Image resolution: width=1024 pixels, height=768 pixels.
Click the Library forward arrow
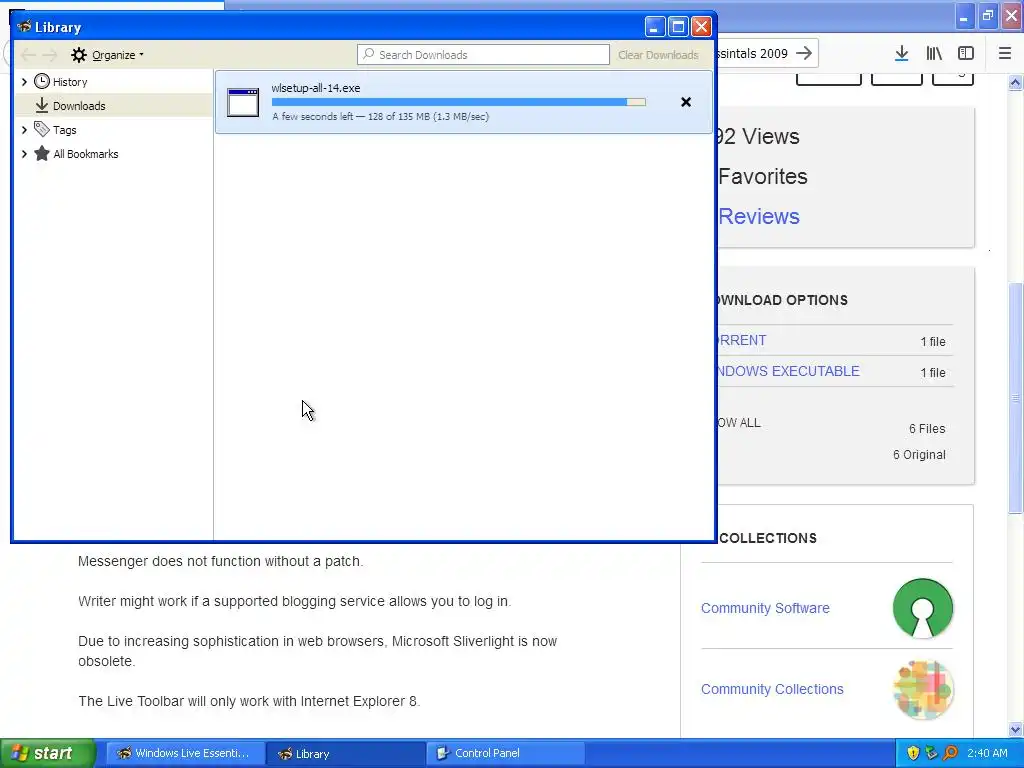tap(50, 55)
